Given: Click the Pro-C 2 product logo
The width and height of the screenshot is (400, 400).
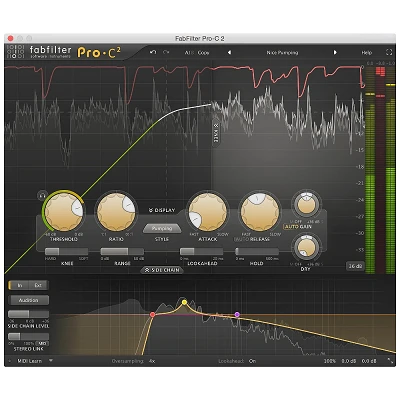Looking at the screenshot, I should [99, 53].
